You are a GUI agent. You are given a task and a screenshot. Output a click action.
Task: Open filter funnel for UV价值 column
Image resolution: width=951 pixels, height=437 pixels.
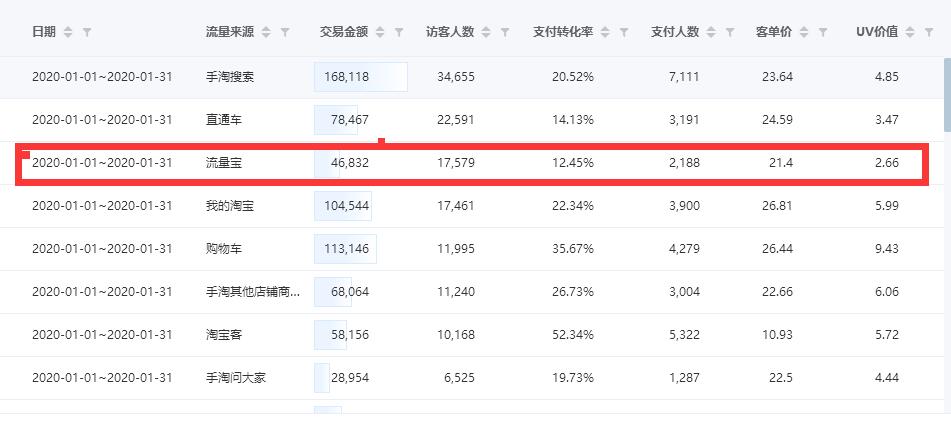click(x=929, y=32)
